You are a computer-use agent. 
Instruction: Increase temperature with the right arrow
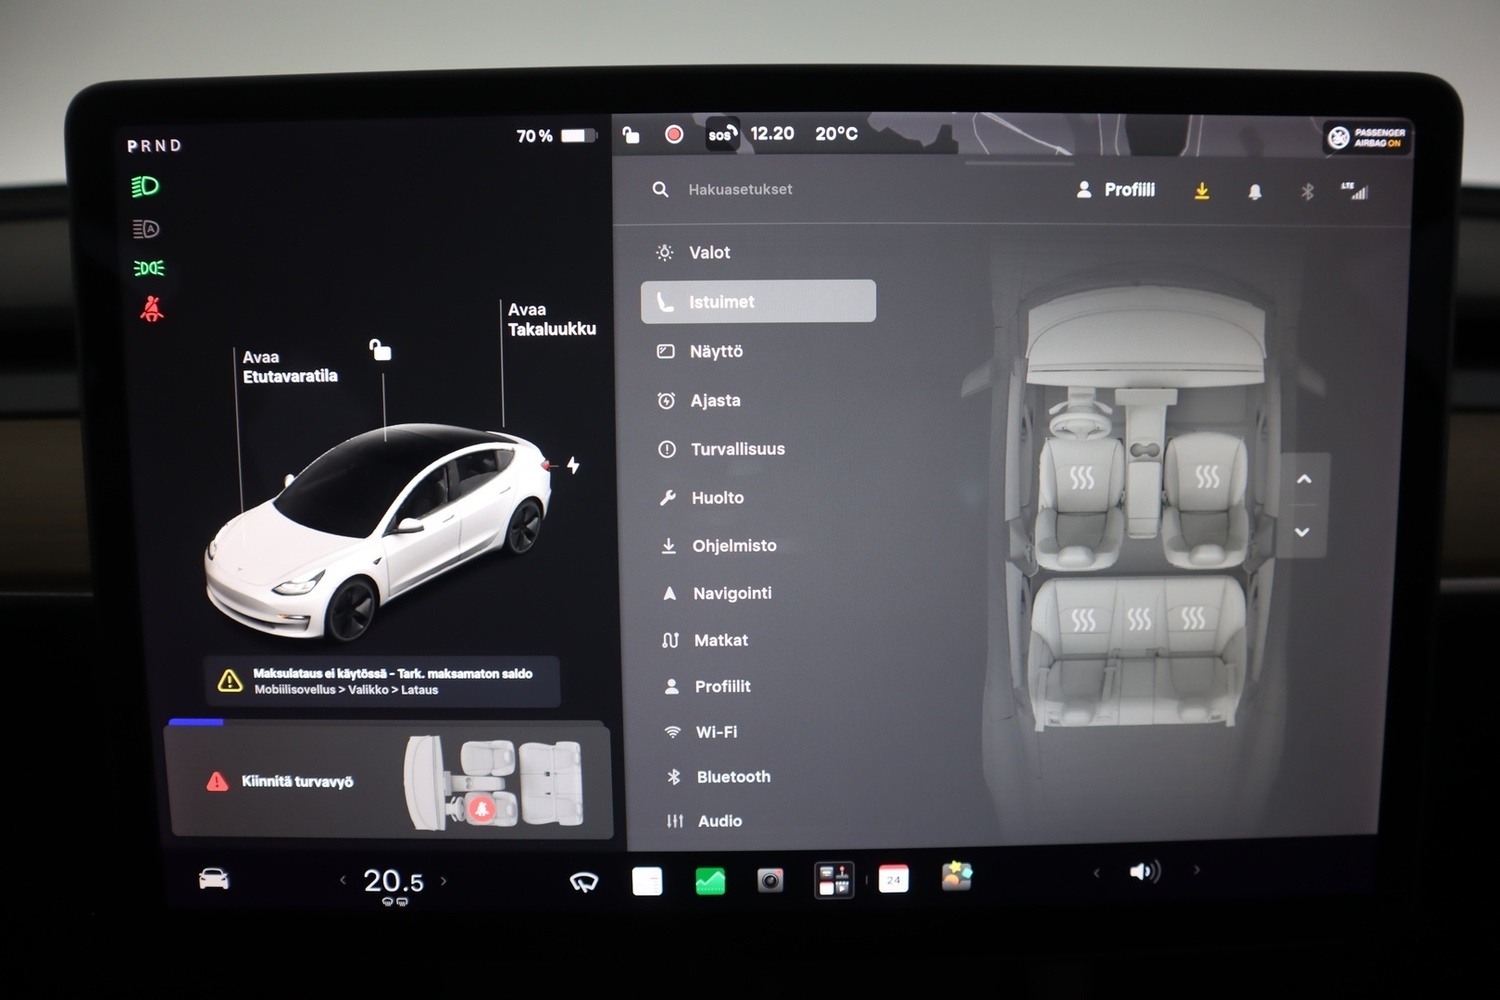444,881
